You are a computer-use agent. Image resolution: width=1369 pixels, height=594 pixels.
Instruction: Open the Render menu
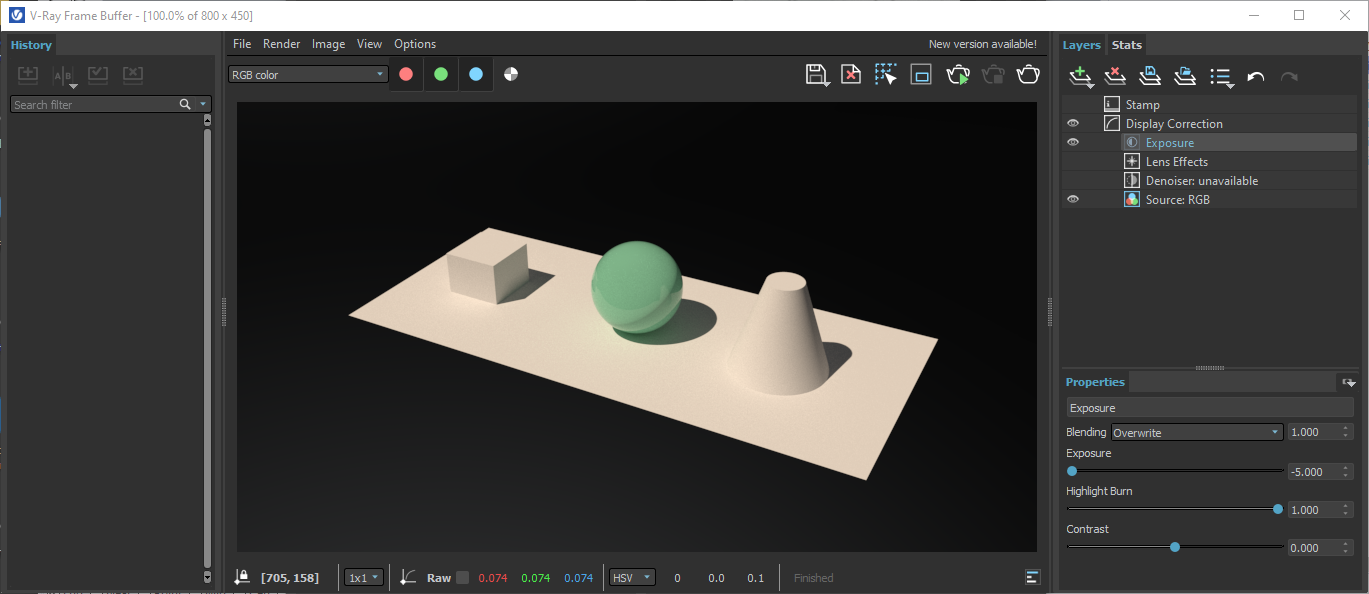281,44
